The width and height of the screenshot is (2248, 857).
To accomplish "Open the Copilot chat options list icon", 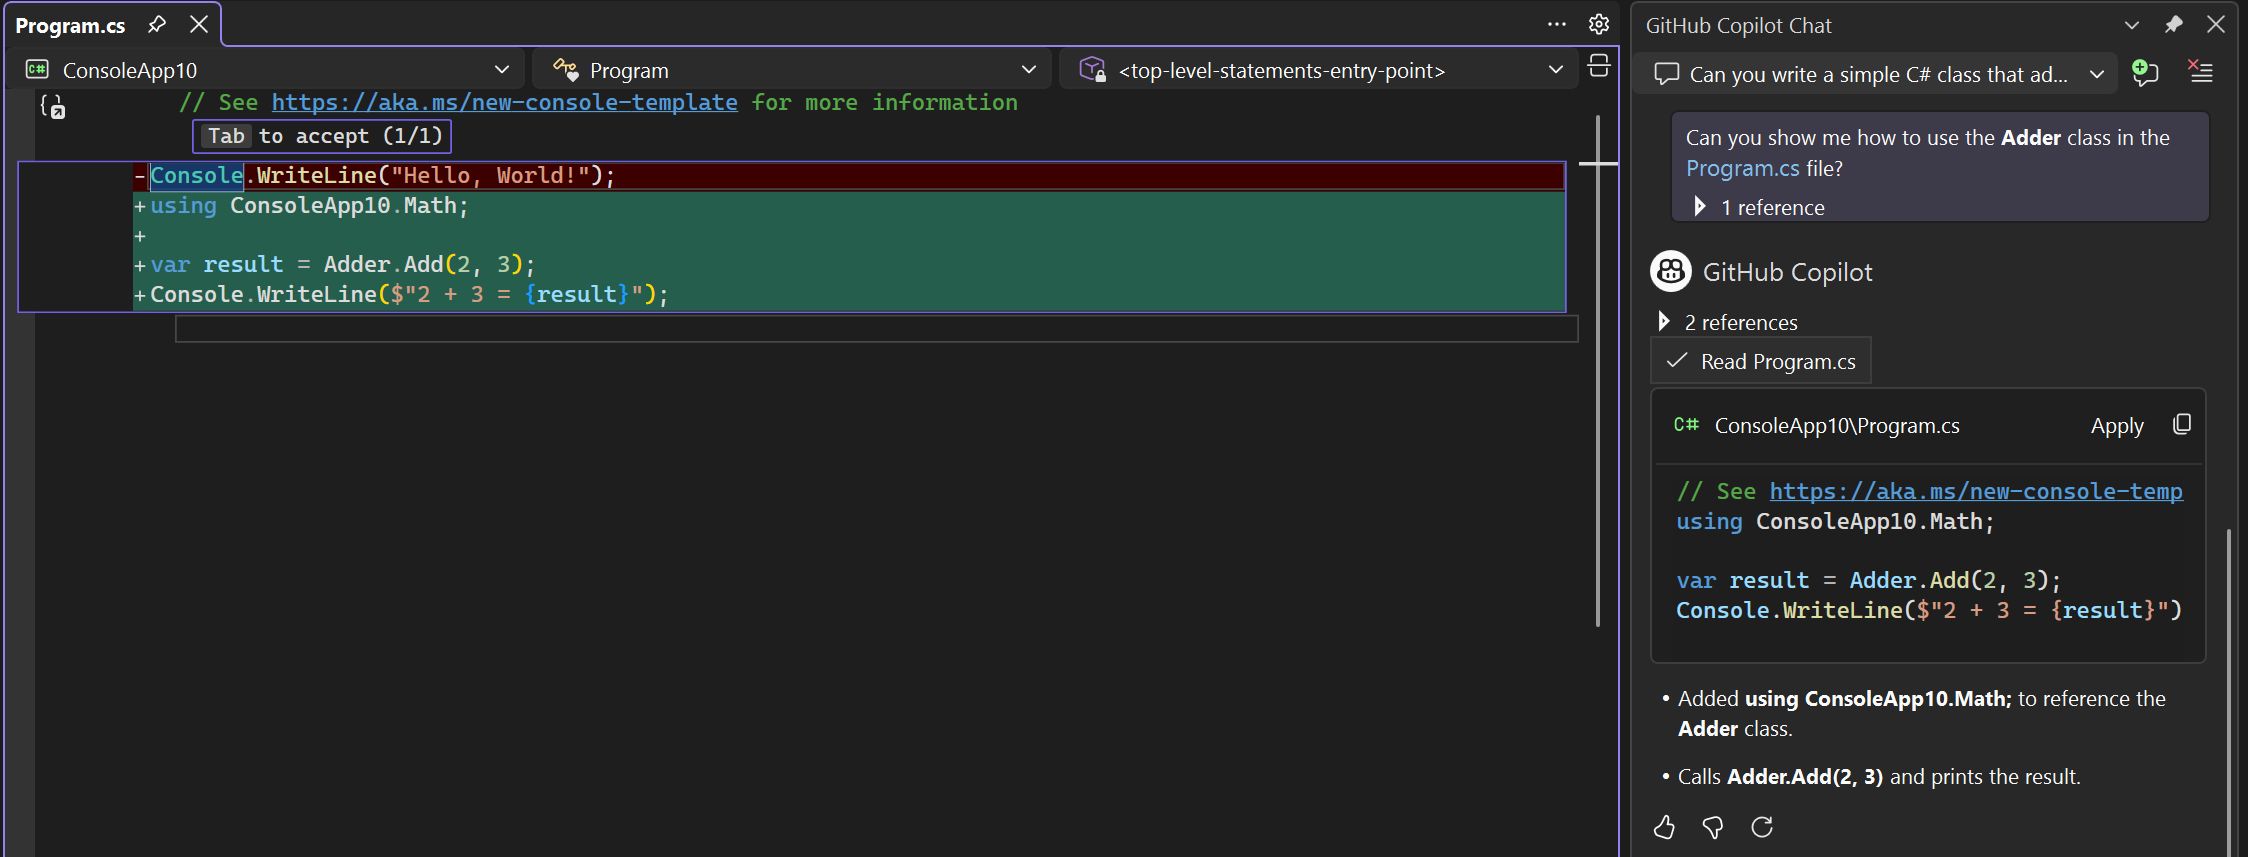I will click(2200, 72).
